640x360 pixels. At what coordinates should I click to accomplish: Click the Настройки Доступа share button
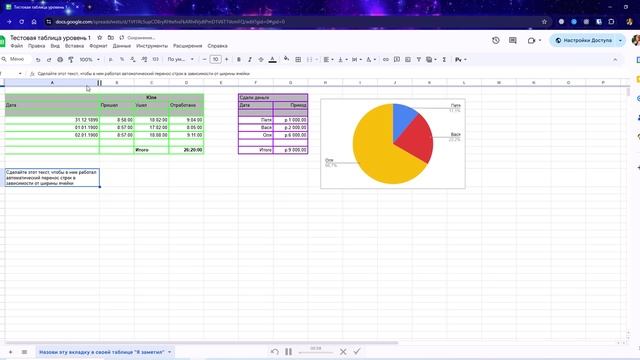(584, 40)
